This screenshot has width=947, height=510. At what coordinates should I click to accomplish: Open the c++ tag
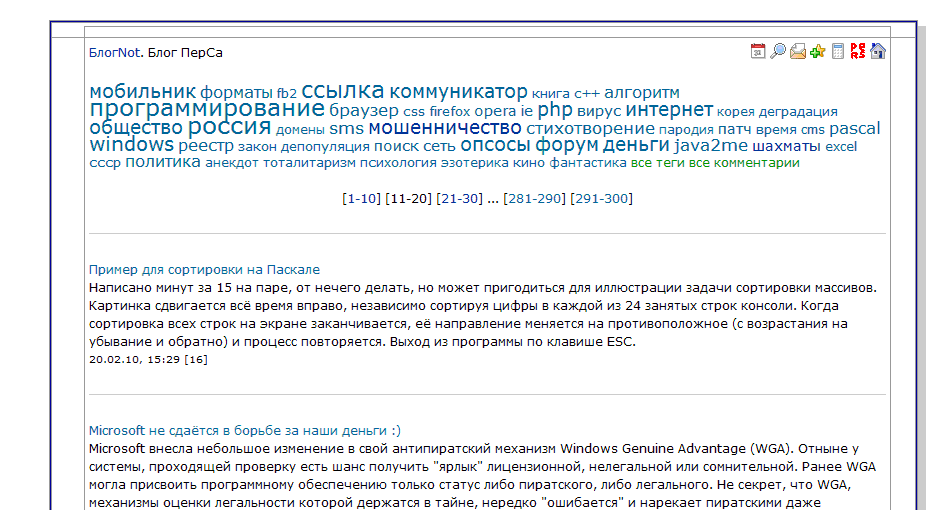(586, 94)
